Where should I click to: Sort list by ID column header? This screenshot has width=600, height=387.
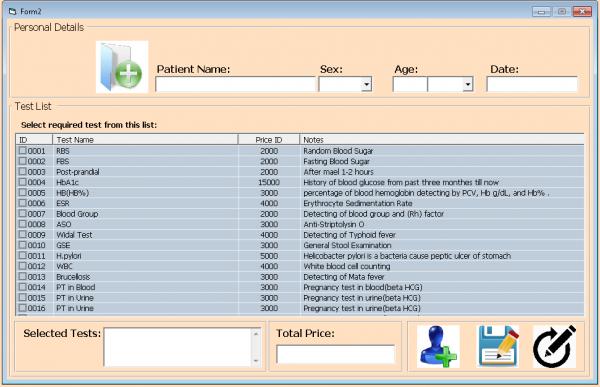pos(34,140)
